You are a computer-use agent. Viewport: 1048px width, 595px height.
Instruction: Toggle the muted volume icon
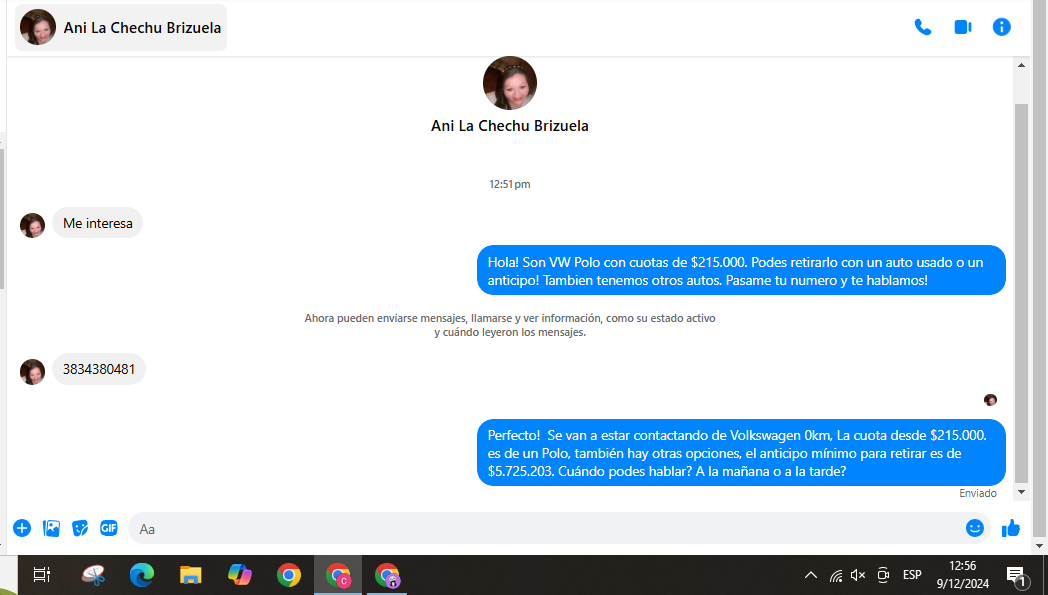point(858,575)
